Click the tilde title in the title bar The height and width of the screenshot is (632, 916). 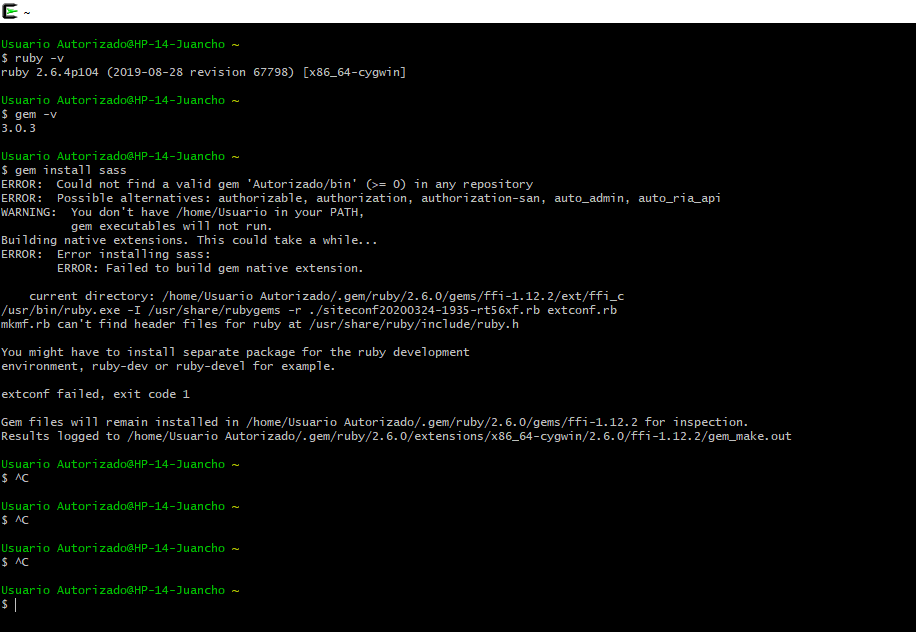[28, 10]
